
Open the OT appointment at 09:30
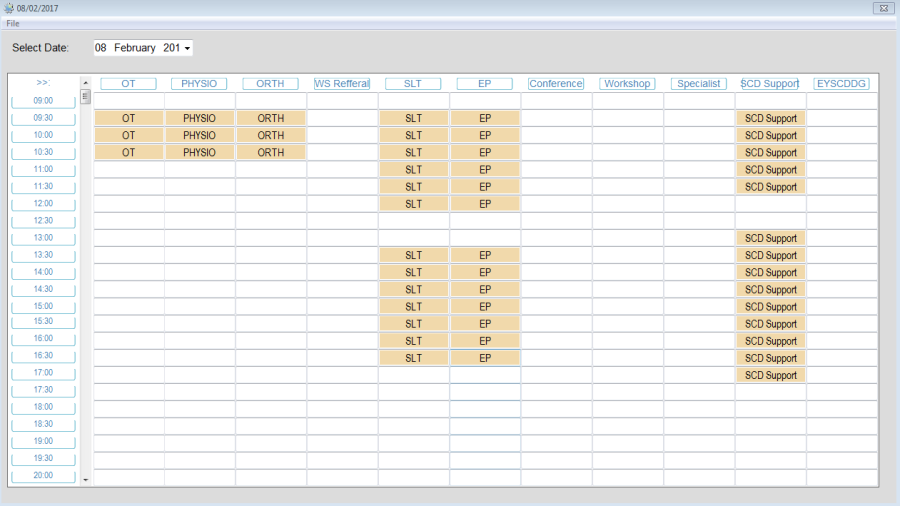(128, 118)
